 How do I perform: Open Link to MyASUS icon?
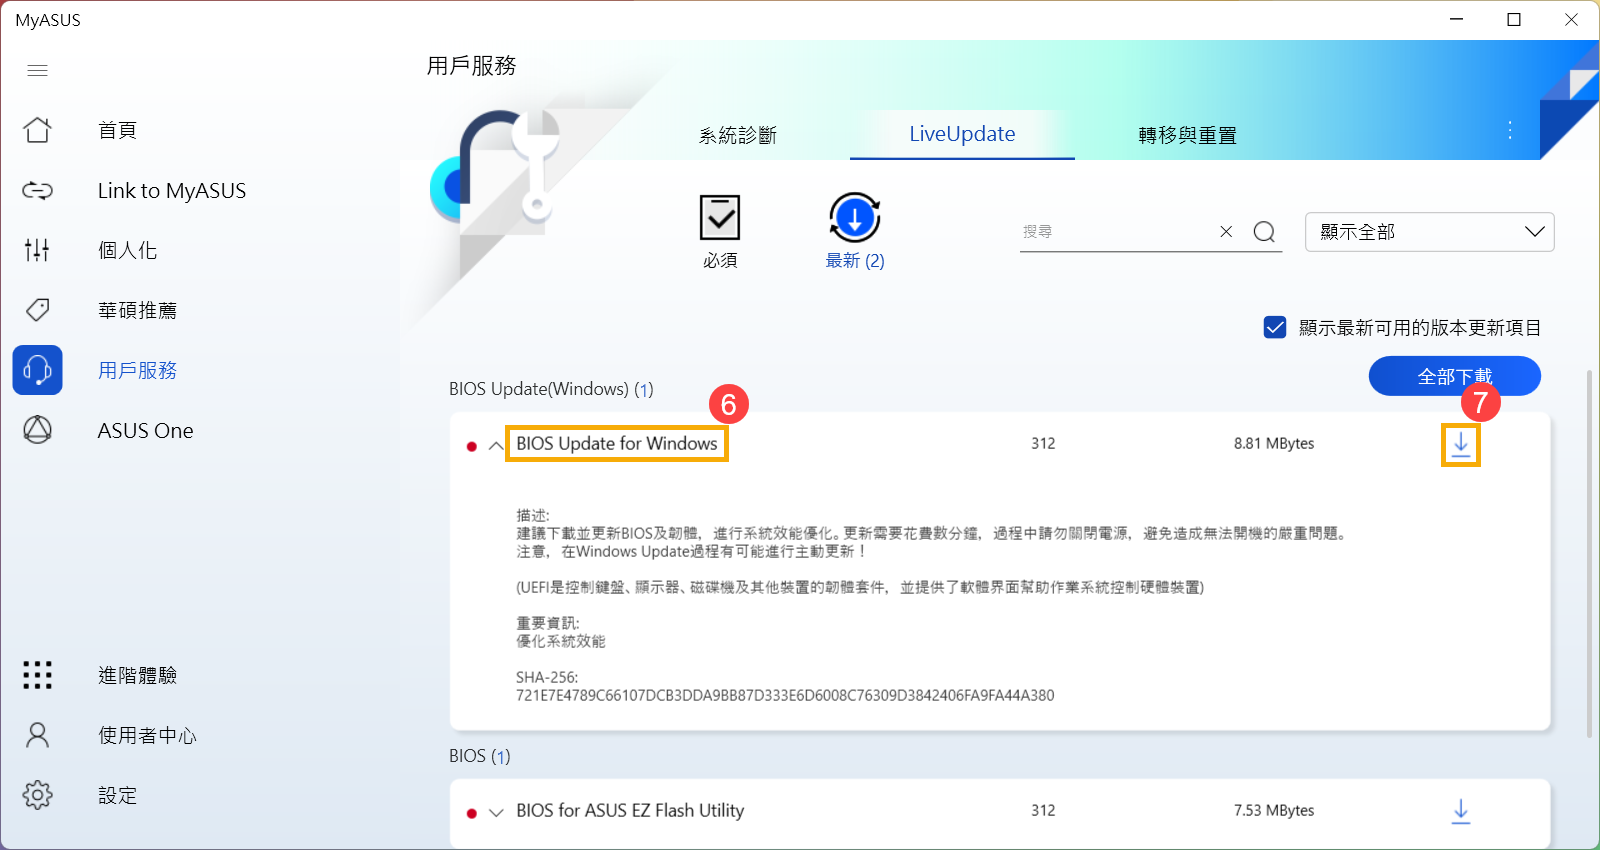[x=38, y=190]
